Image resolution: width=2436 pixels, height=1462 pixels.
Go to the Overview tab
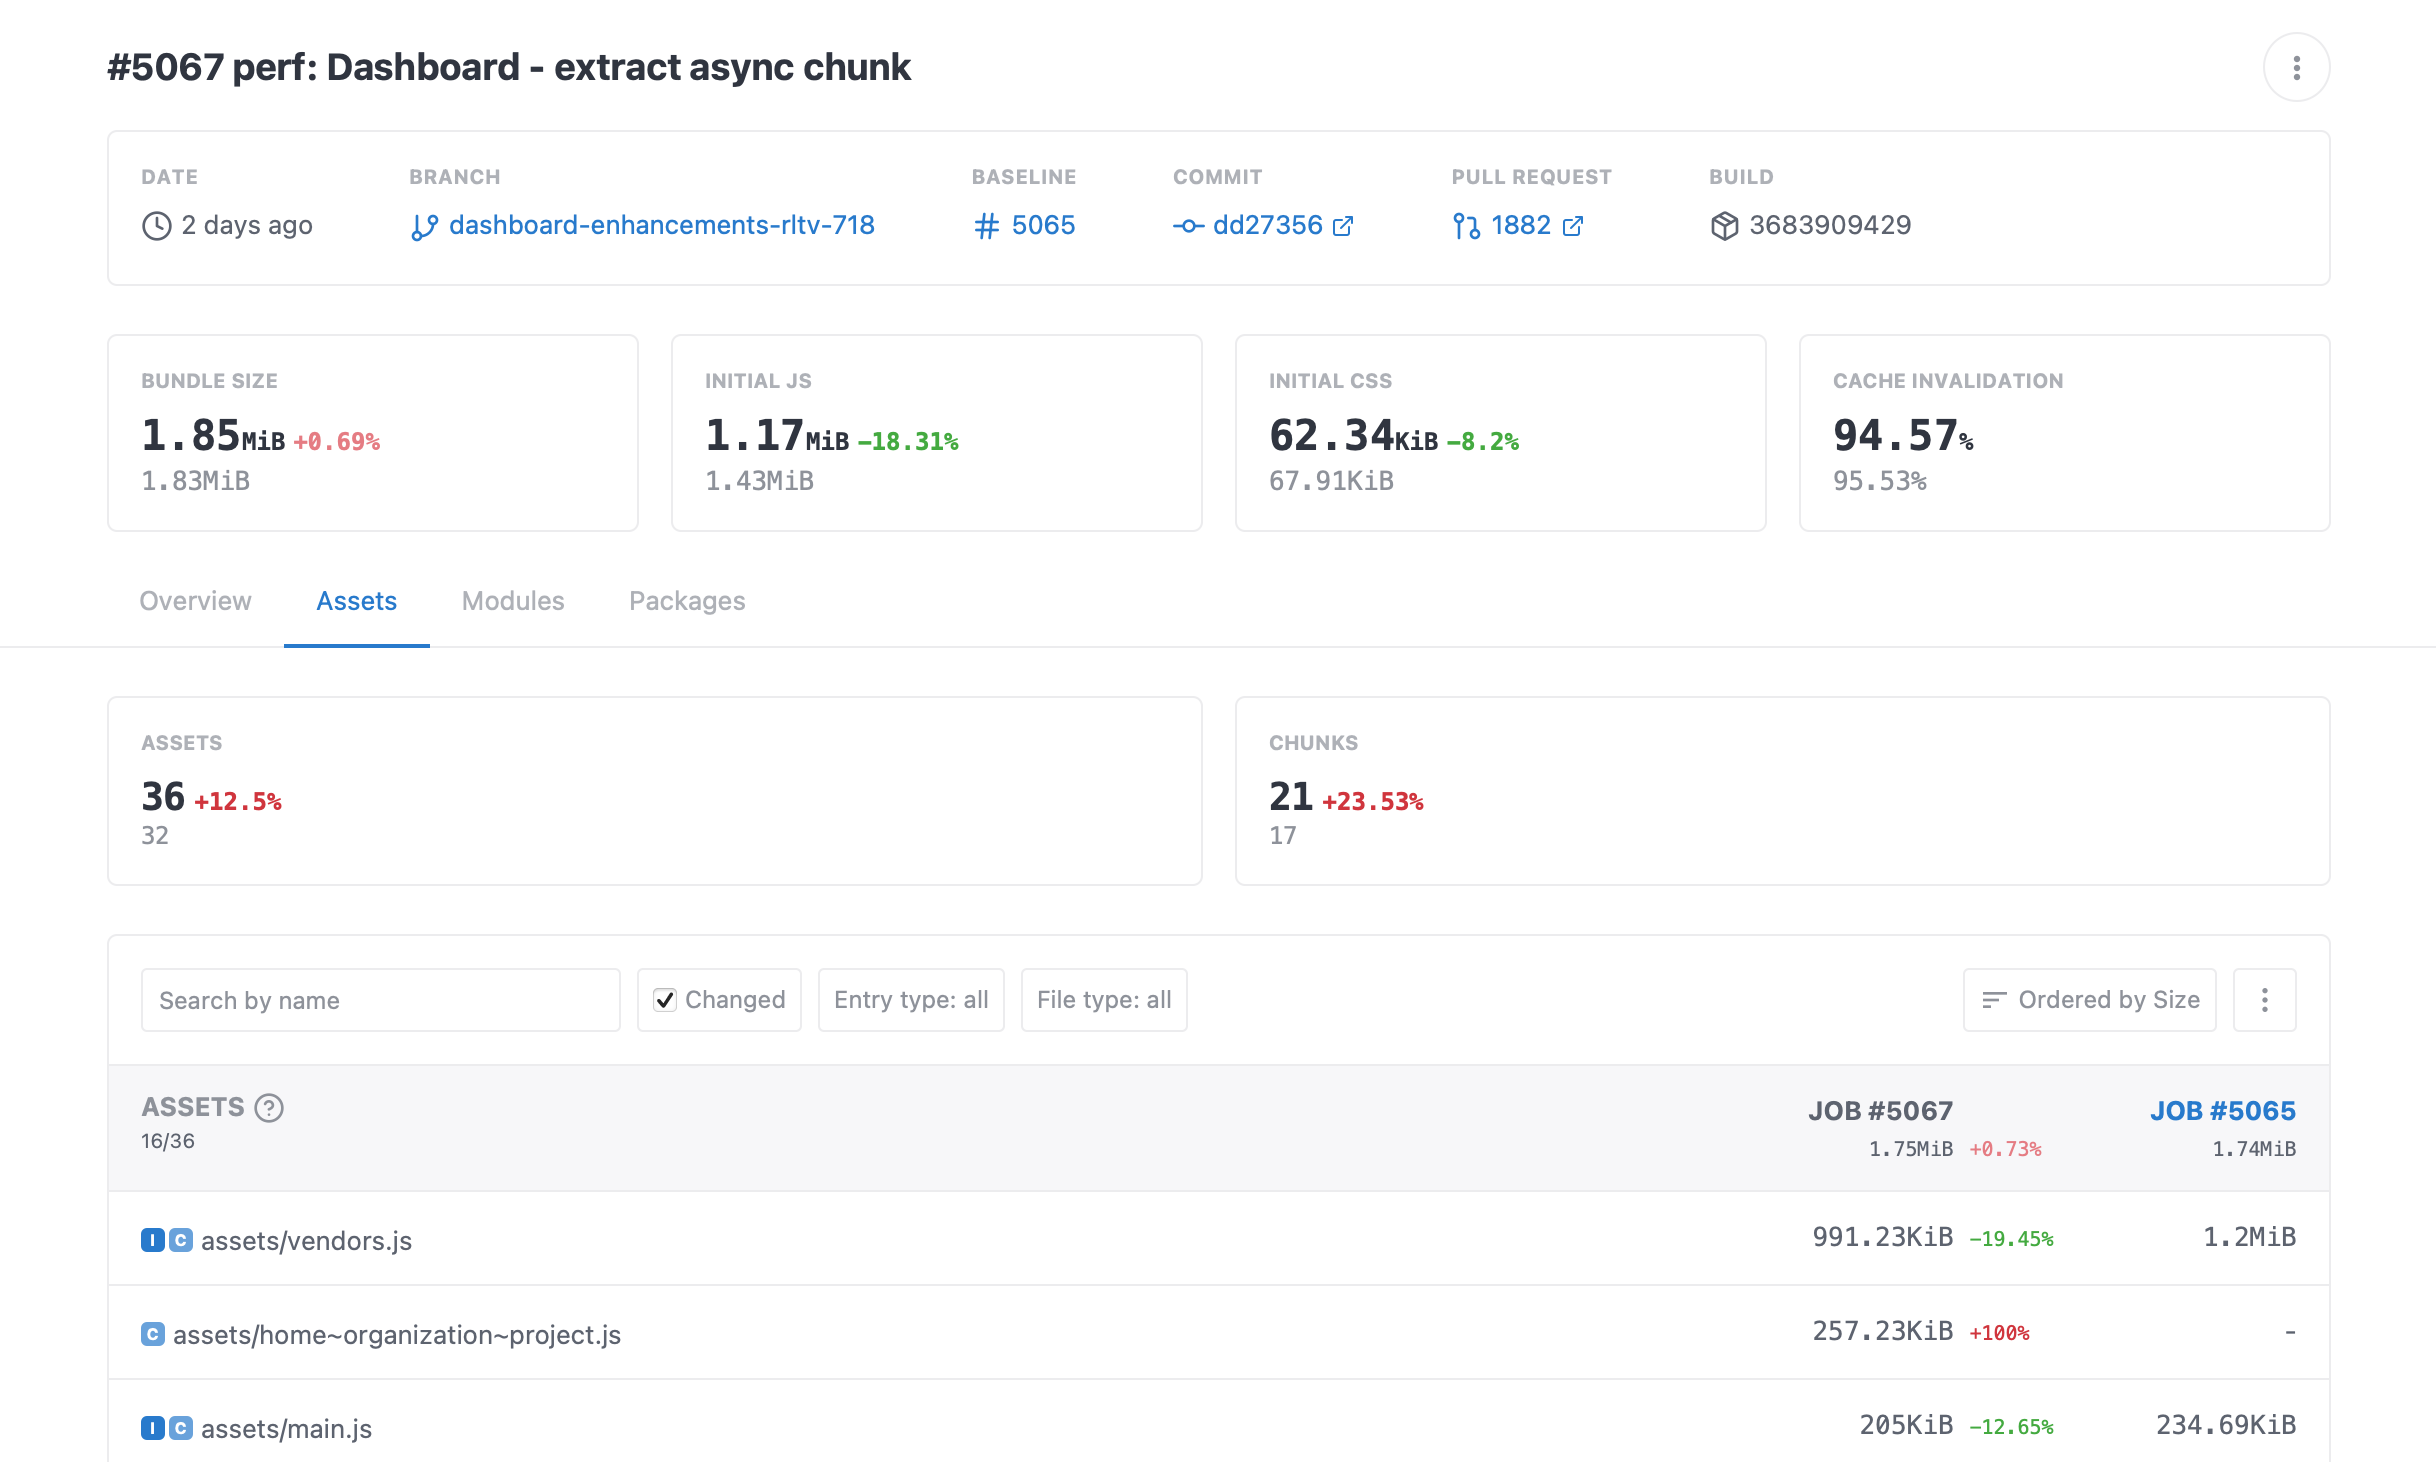coord(195,601)
